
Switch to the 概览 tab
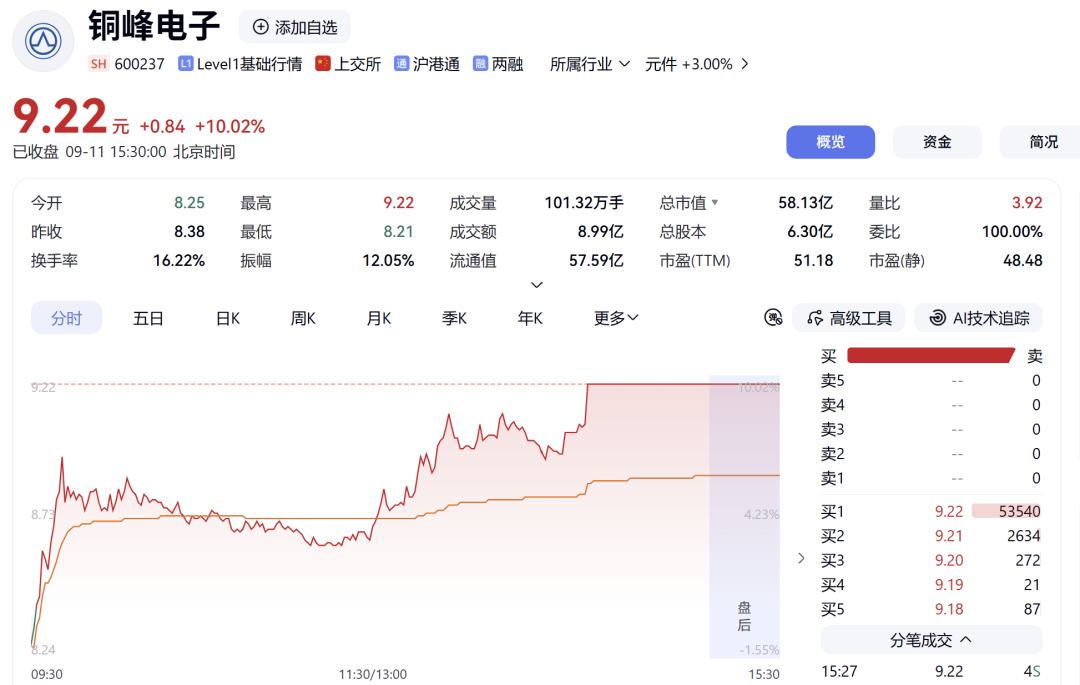[x=831, y=142]
